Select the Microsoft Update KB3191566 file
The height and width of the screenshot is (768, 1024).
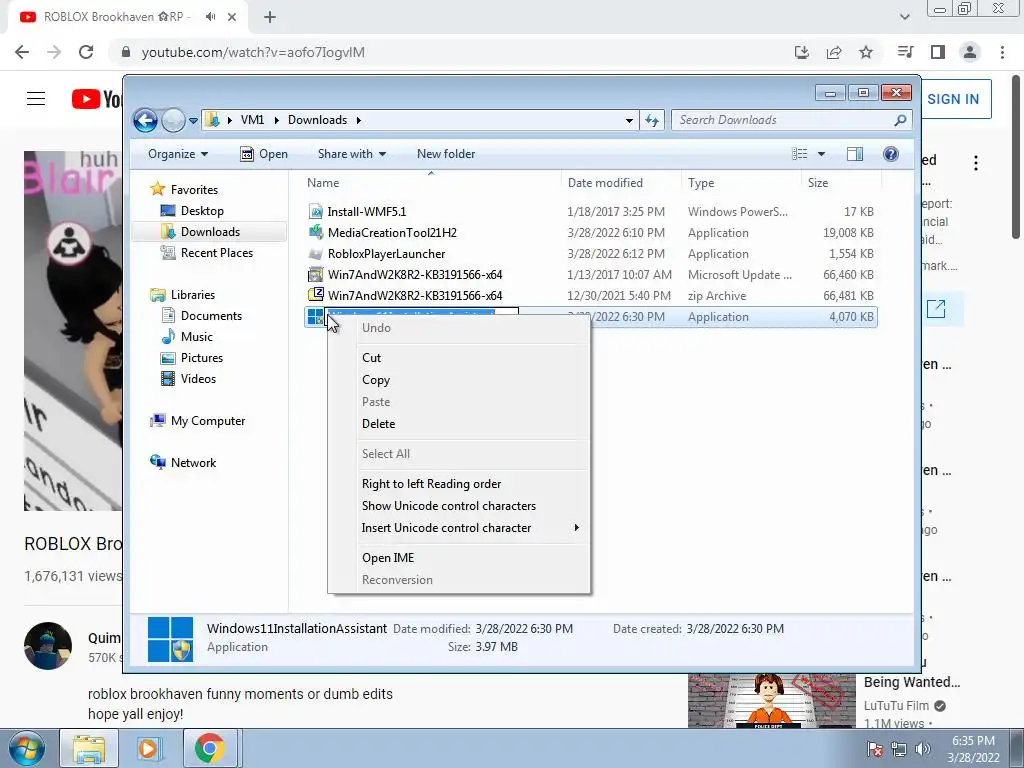tap(590, 274)
